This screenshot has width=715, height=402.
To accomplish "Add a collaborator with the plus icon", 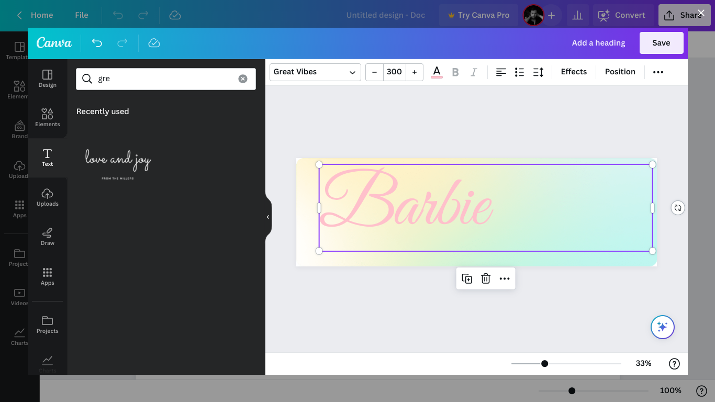I will [551, 15].
